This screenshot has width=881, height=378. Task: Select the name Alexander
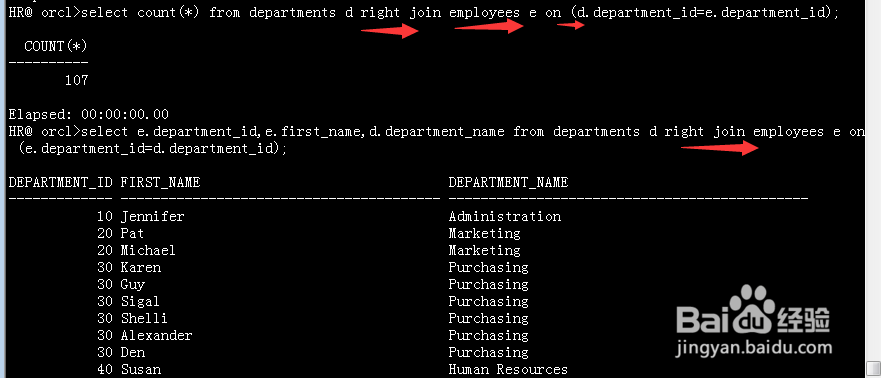point(156,335)
